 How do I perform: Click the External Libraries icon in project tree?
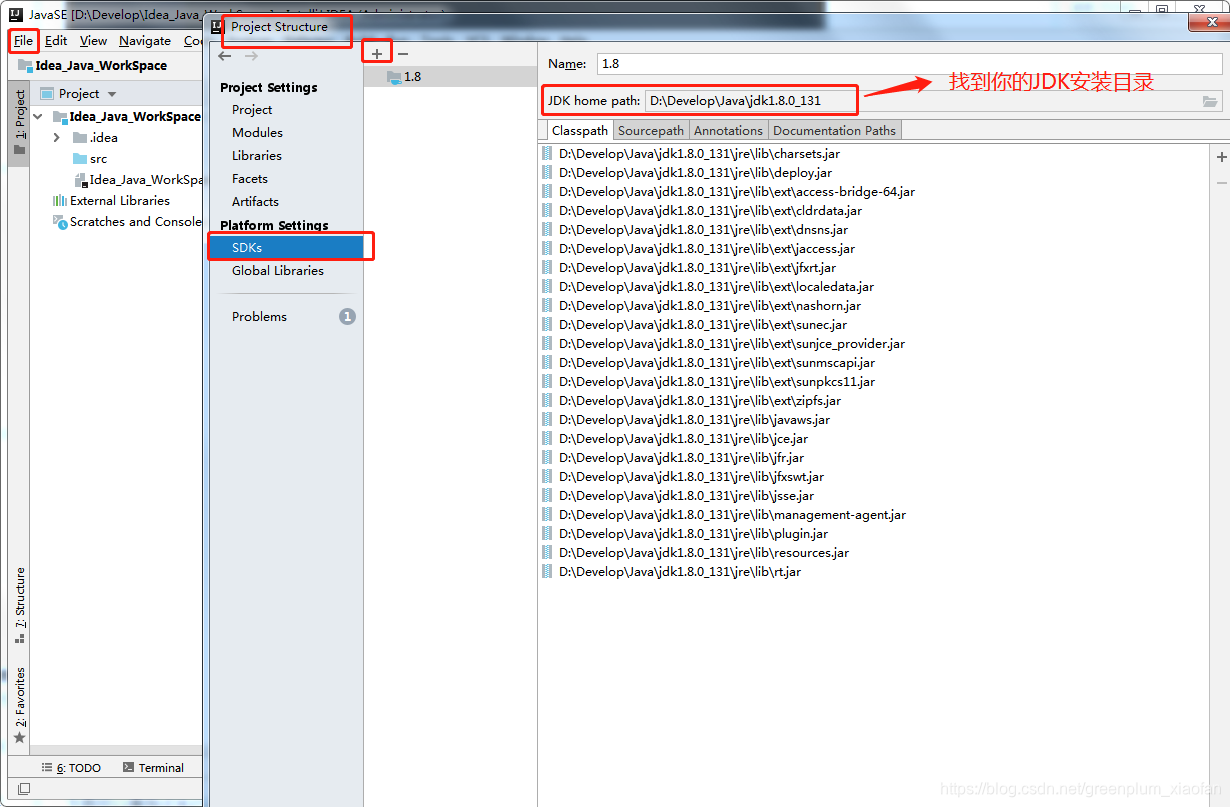[60, 201]
